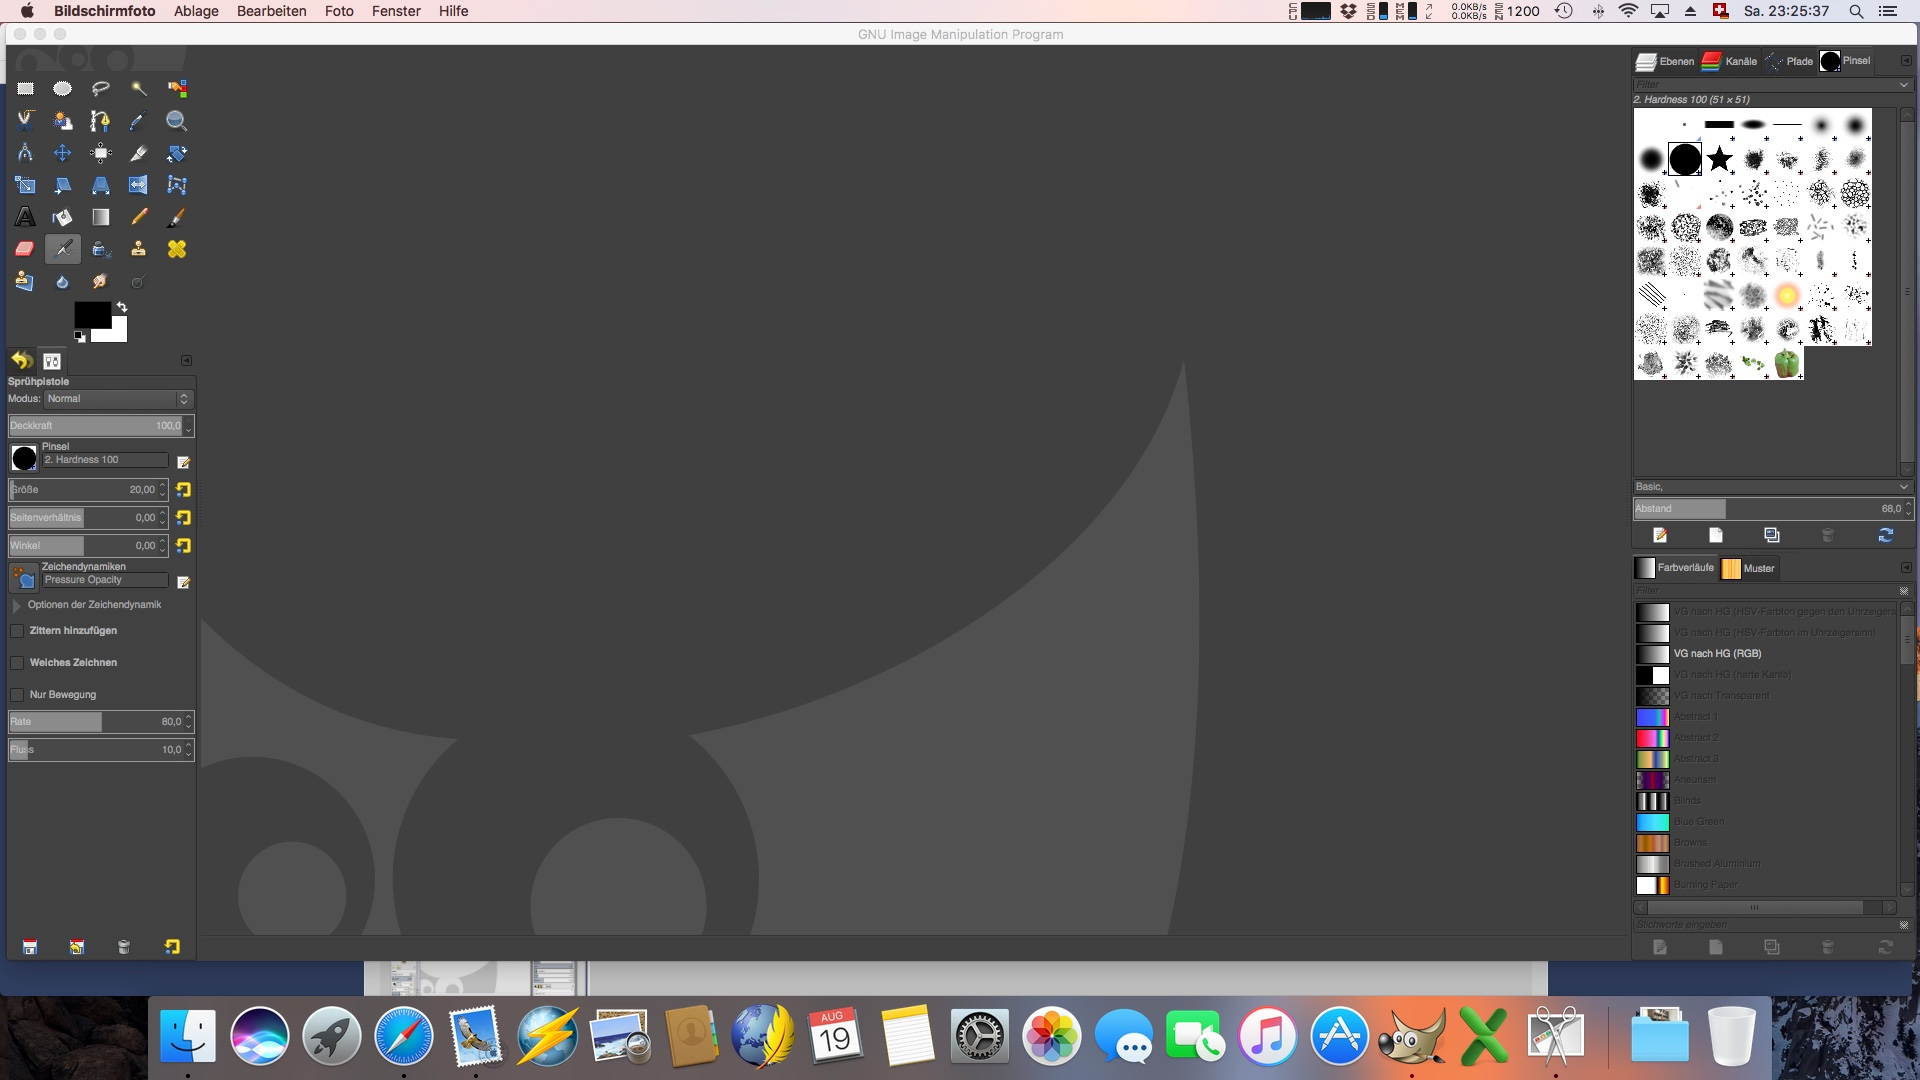Select the Free Select lasso tool

tap(100, 89)
